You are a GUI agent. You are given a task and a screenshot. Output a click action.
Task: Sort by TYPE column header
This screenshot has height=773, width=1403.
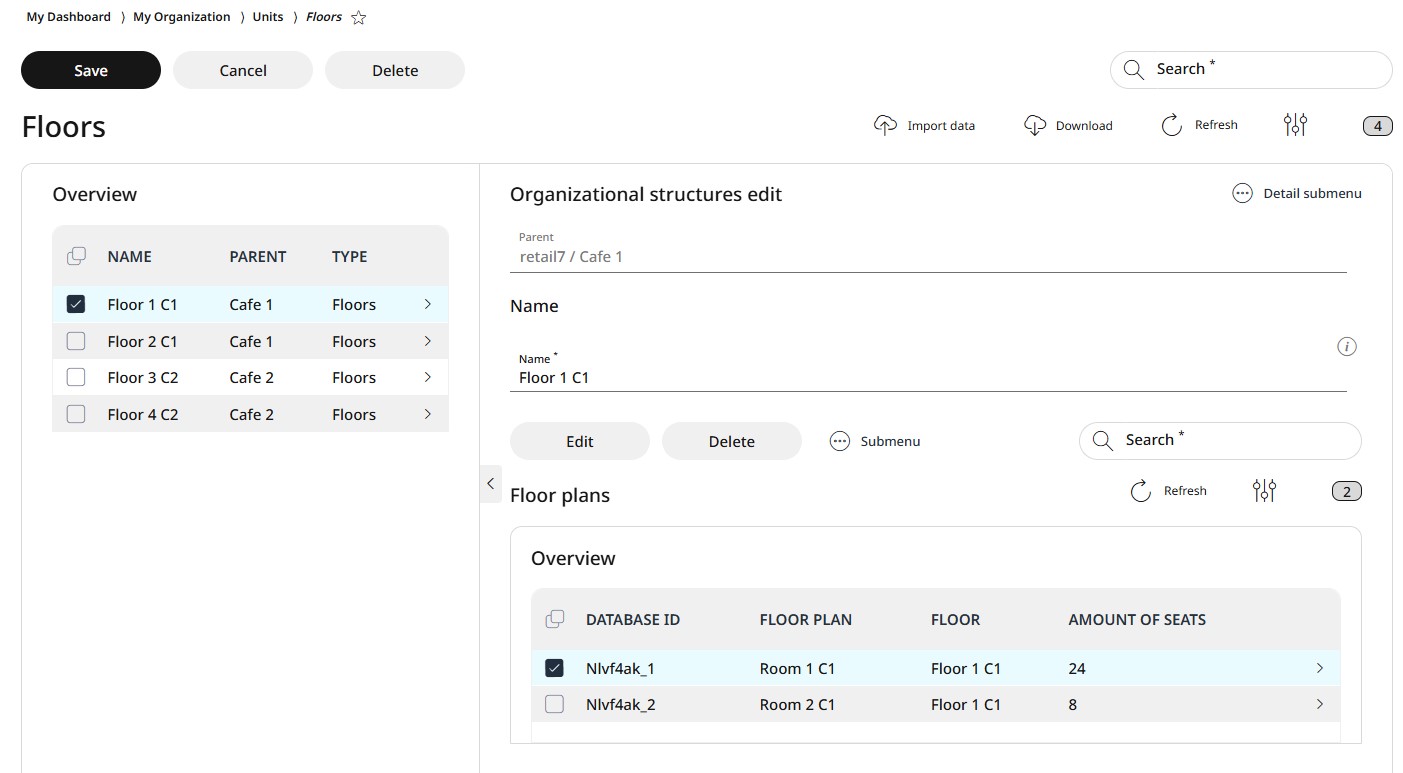click(x=350, y=257)
